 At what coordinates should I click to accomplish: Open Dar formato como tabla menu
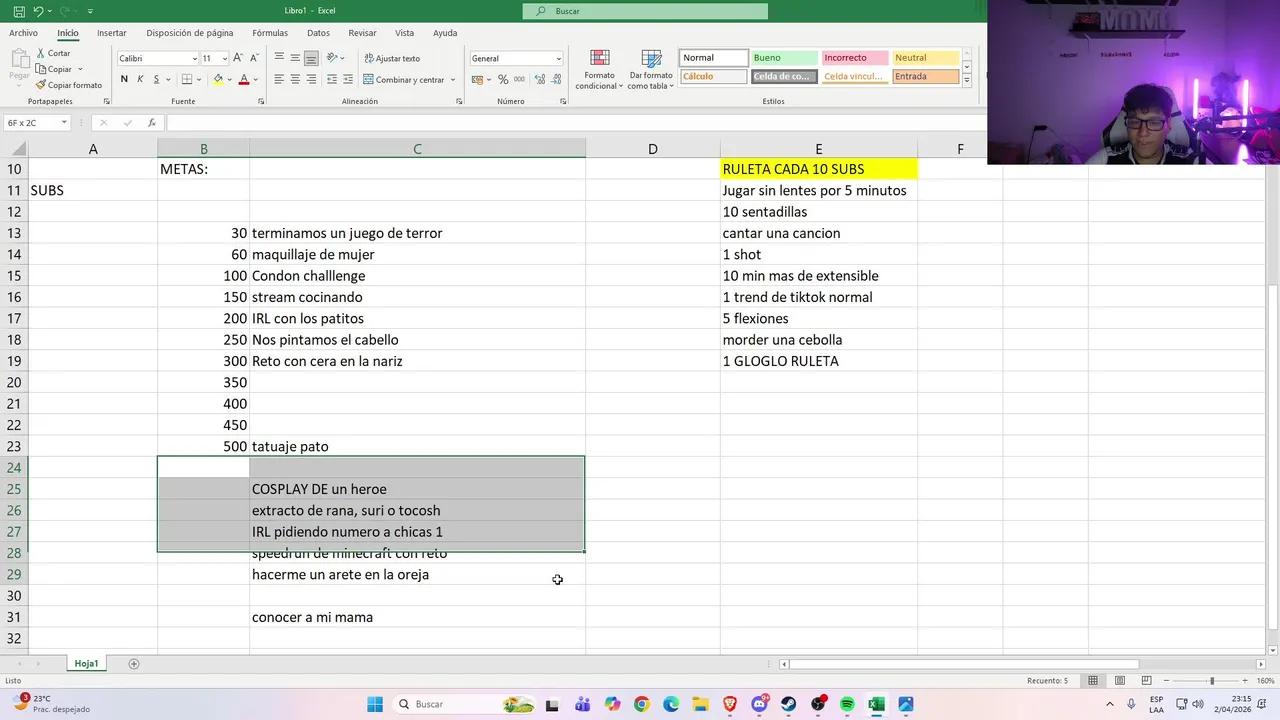point(651,69)
